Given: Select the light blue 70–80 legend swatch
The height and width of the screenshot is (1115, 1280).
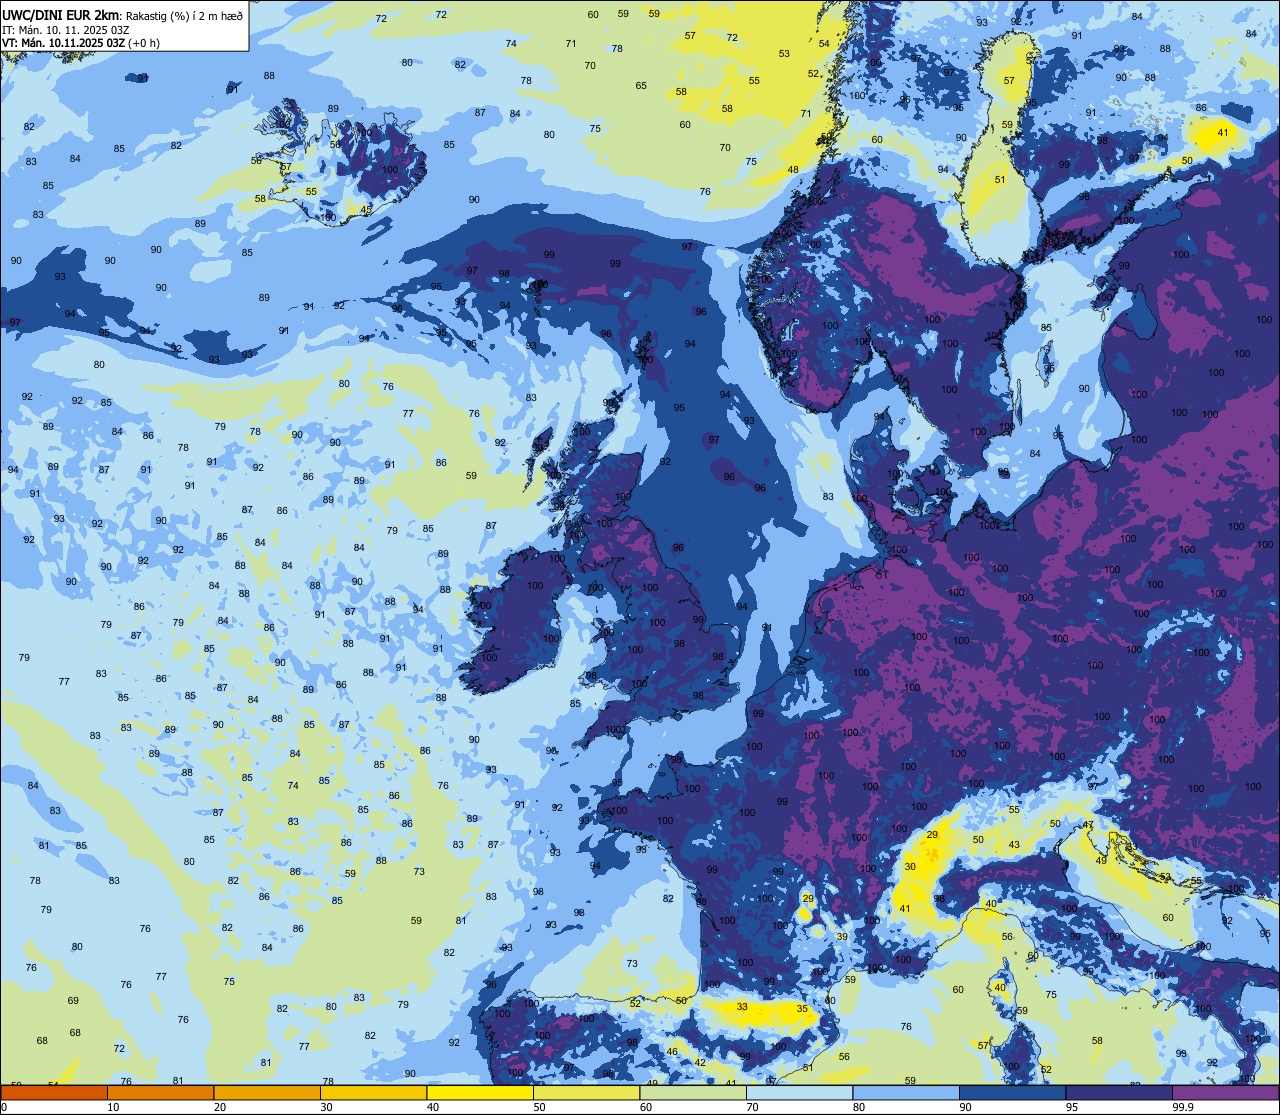Looking at the screenshot, I should 799,1092.
